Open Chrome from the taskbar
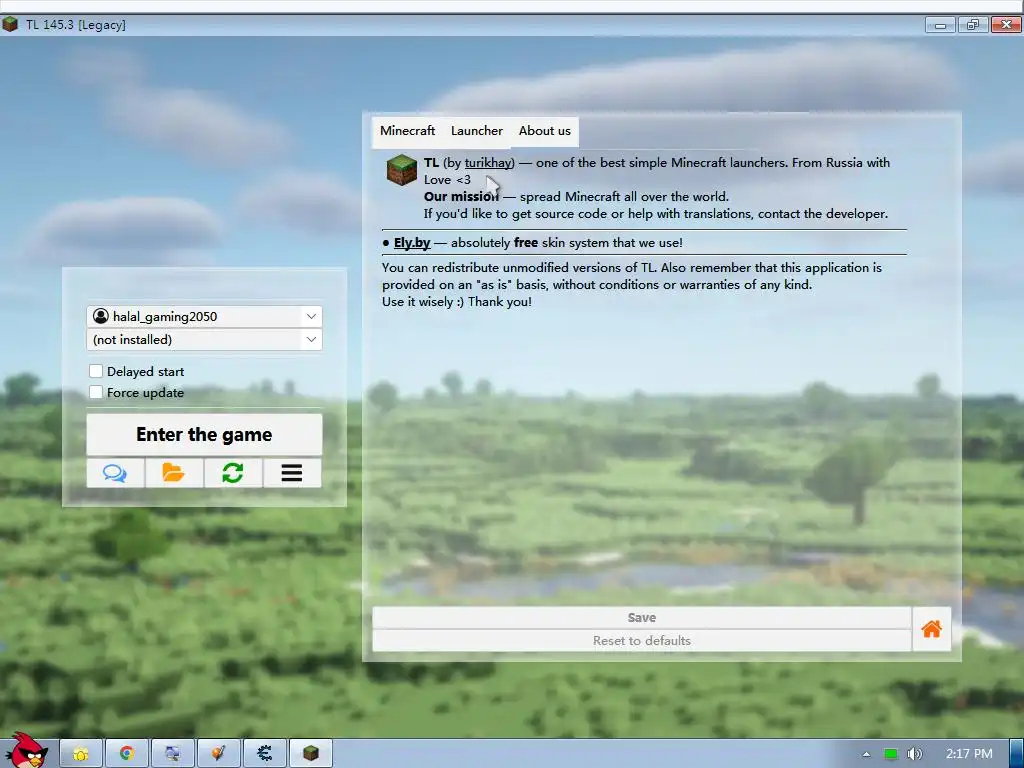 127,754
